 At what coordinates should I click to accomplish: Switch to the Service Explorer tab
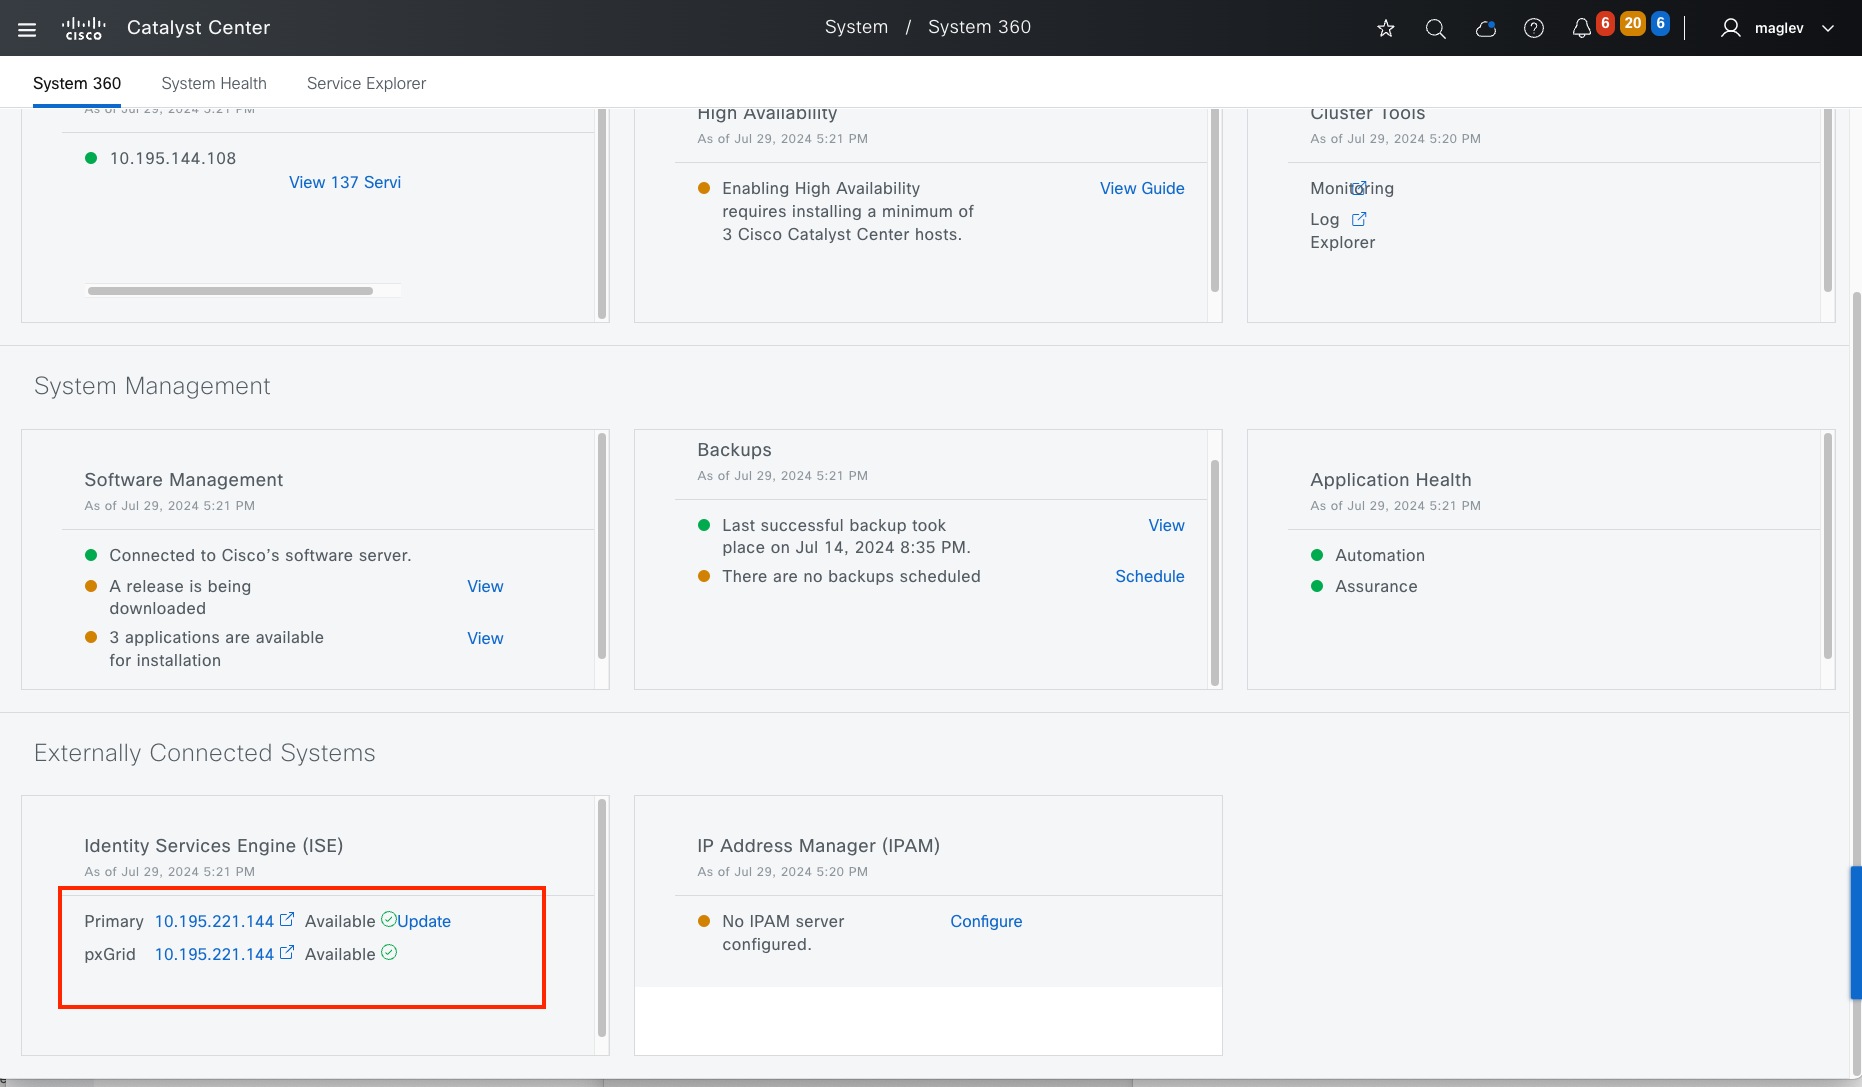(366, 83)
